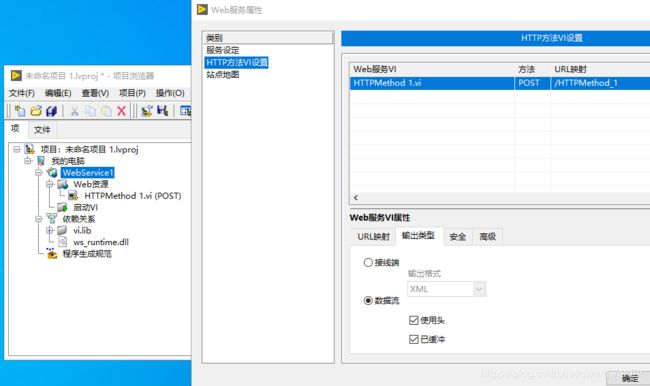Switch to the 高级 tab
Image resolution: width=650 pixels, height=386 pixels.
tap(488, 237)
